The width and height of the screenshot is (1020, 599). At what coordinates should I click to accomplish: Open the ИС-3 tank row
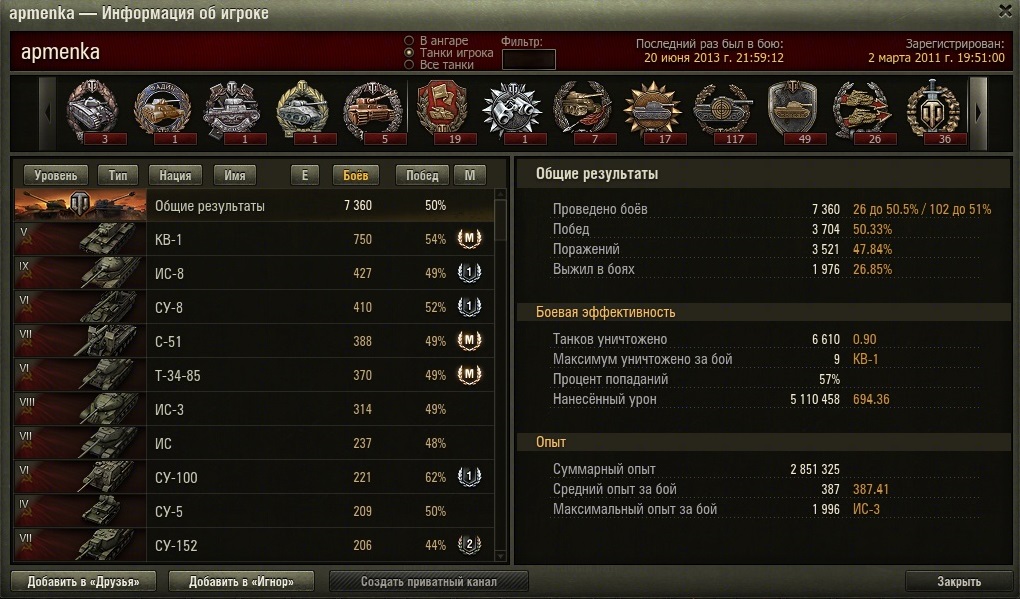pyautogui.click(x=254, y=409)
